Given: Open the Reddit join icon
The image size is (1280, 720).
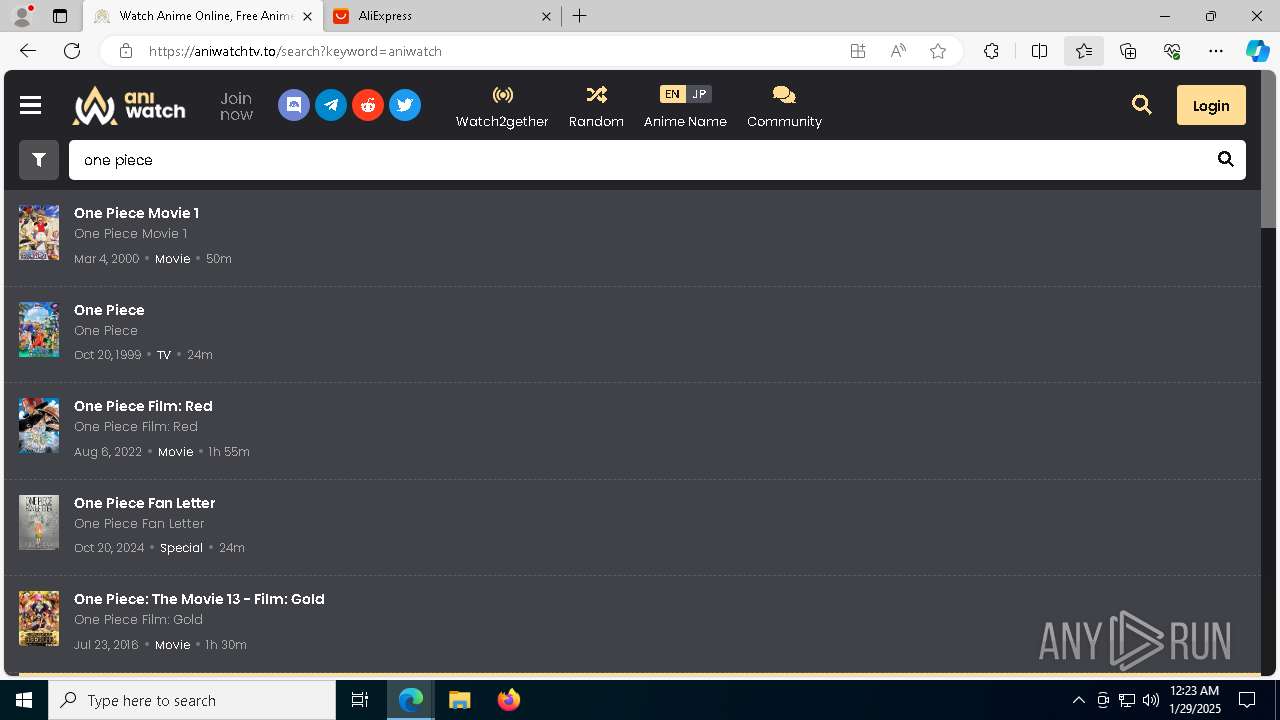Looking at the screenshot, I should [368, 105].
